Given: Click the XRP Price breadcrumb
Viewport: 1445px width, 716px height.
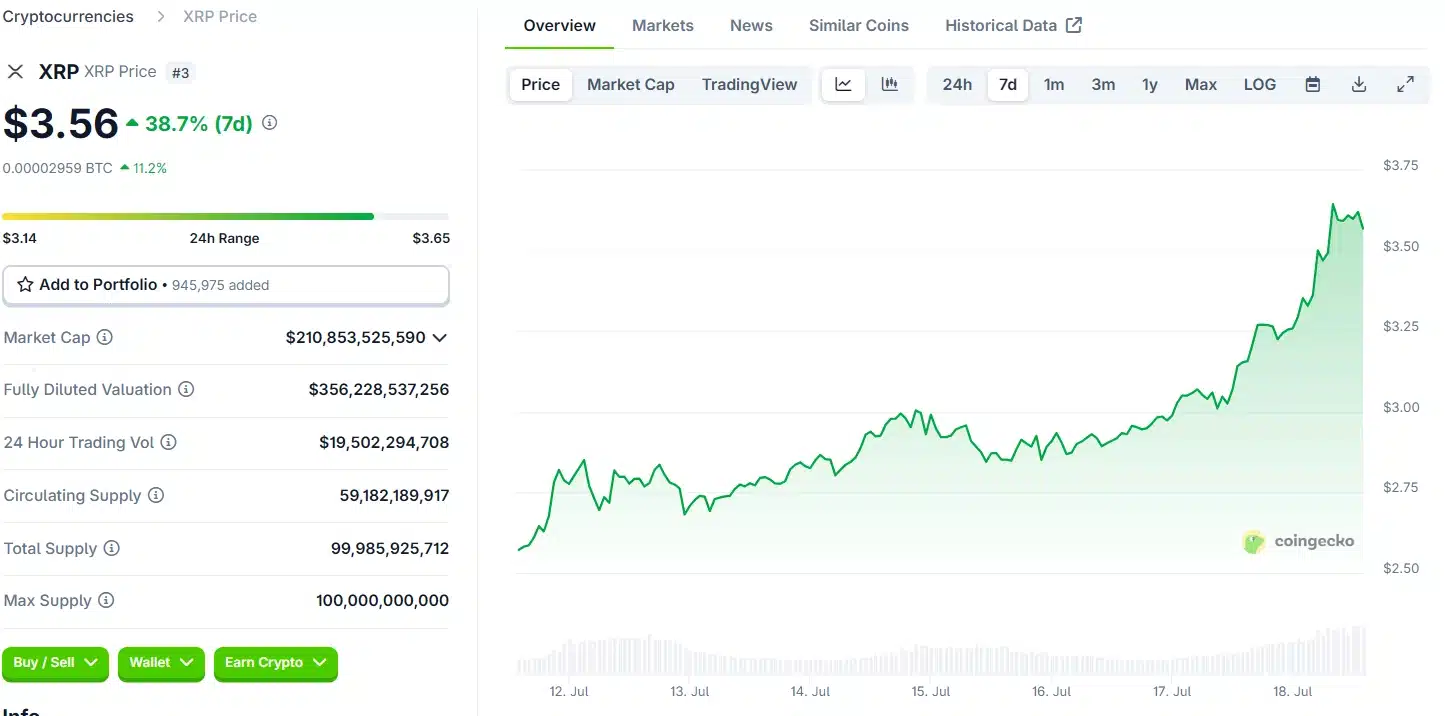Looking at the screenshot, I should [220, 16].
